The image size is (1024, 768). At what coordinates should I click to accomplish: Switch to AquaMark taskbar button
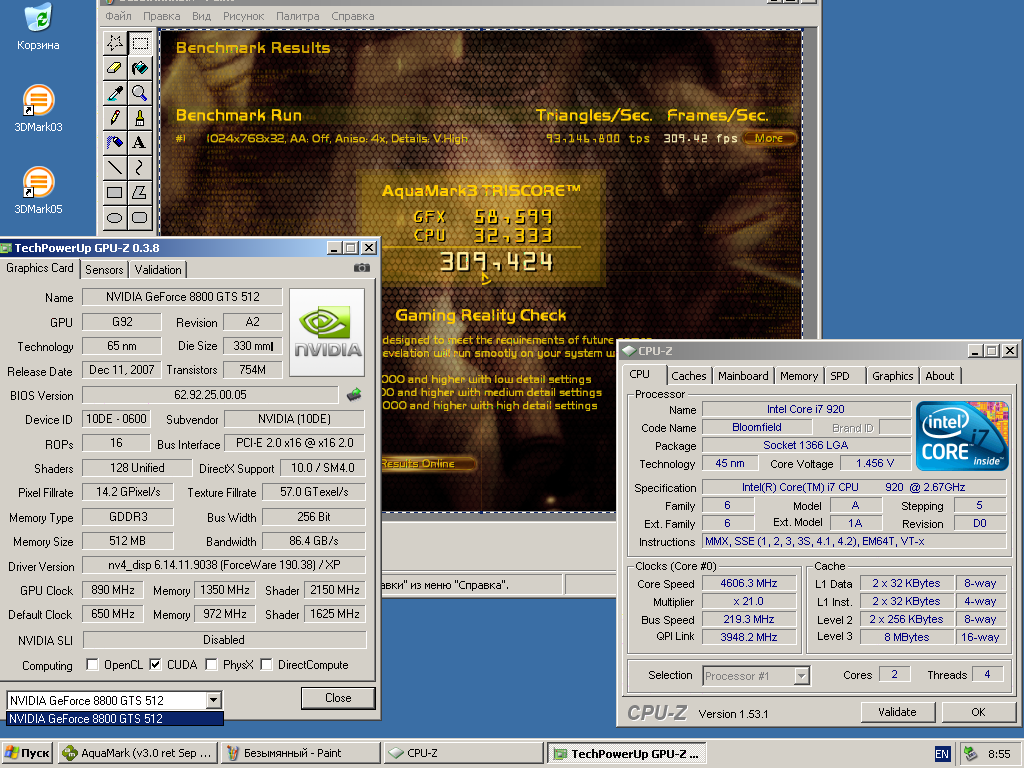tap(137, 754)
